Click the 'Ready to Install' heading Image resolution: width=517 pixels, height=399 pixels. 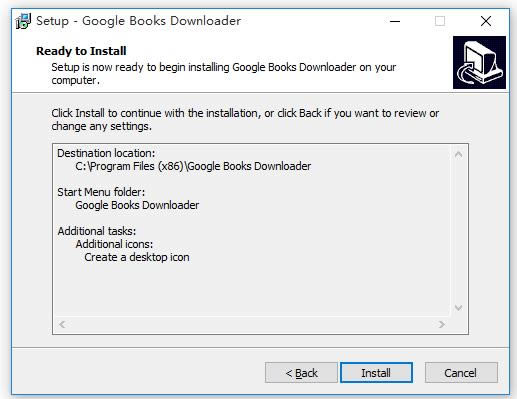point(81,51)
